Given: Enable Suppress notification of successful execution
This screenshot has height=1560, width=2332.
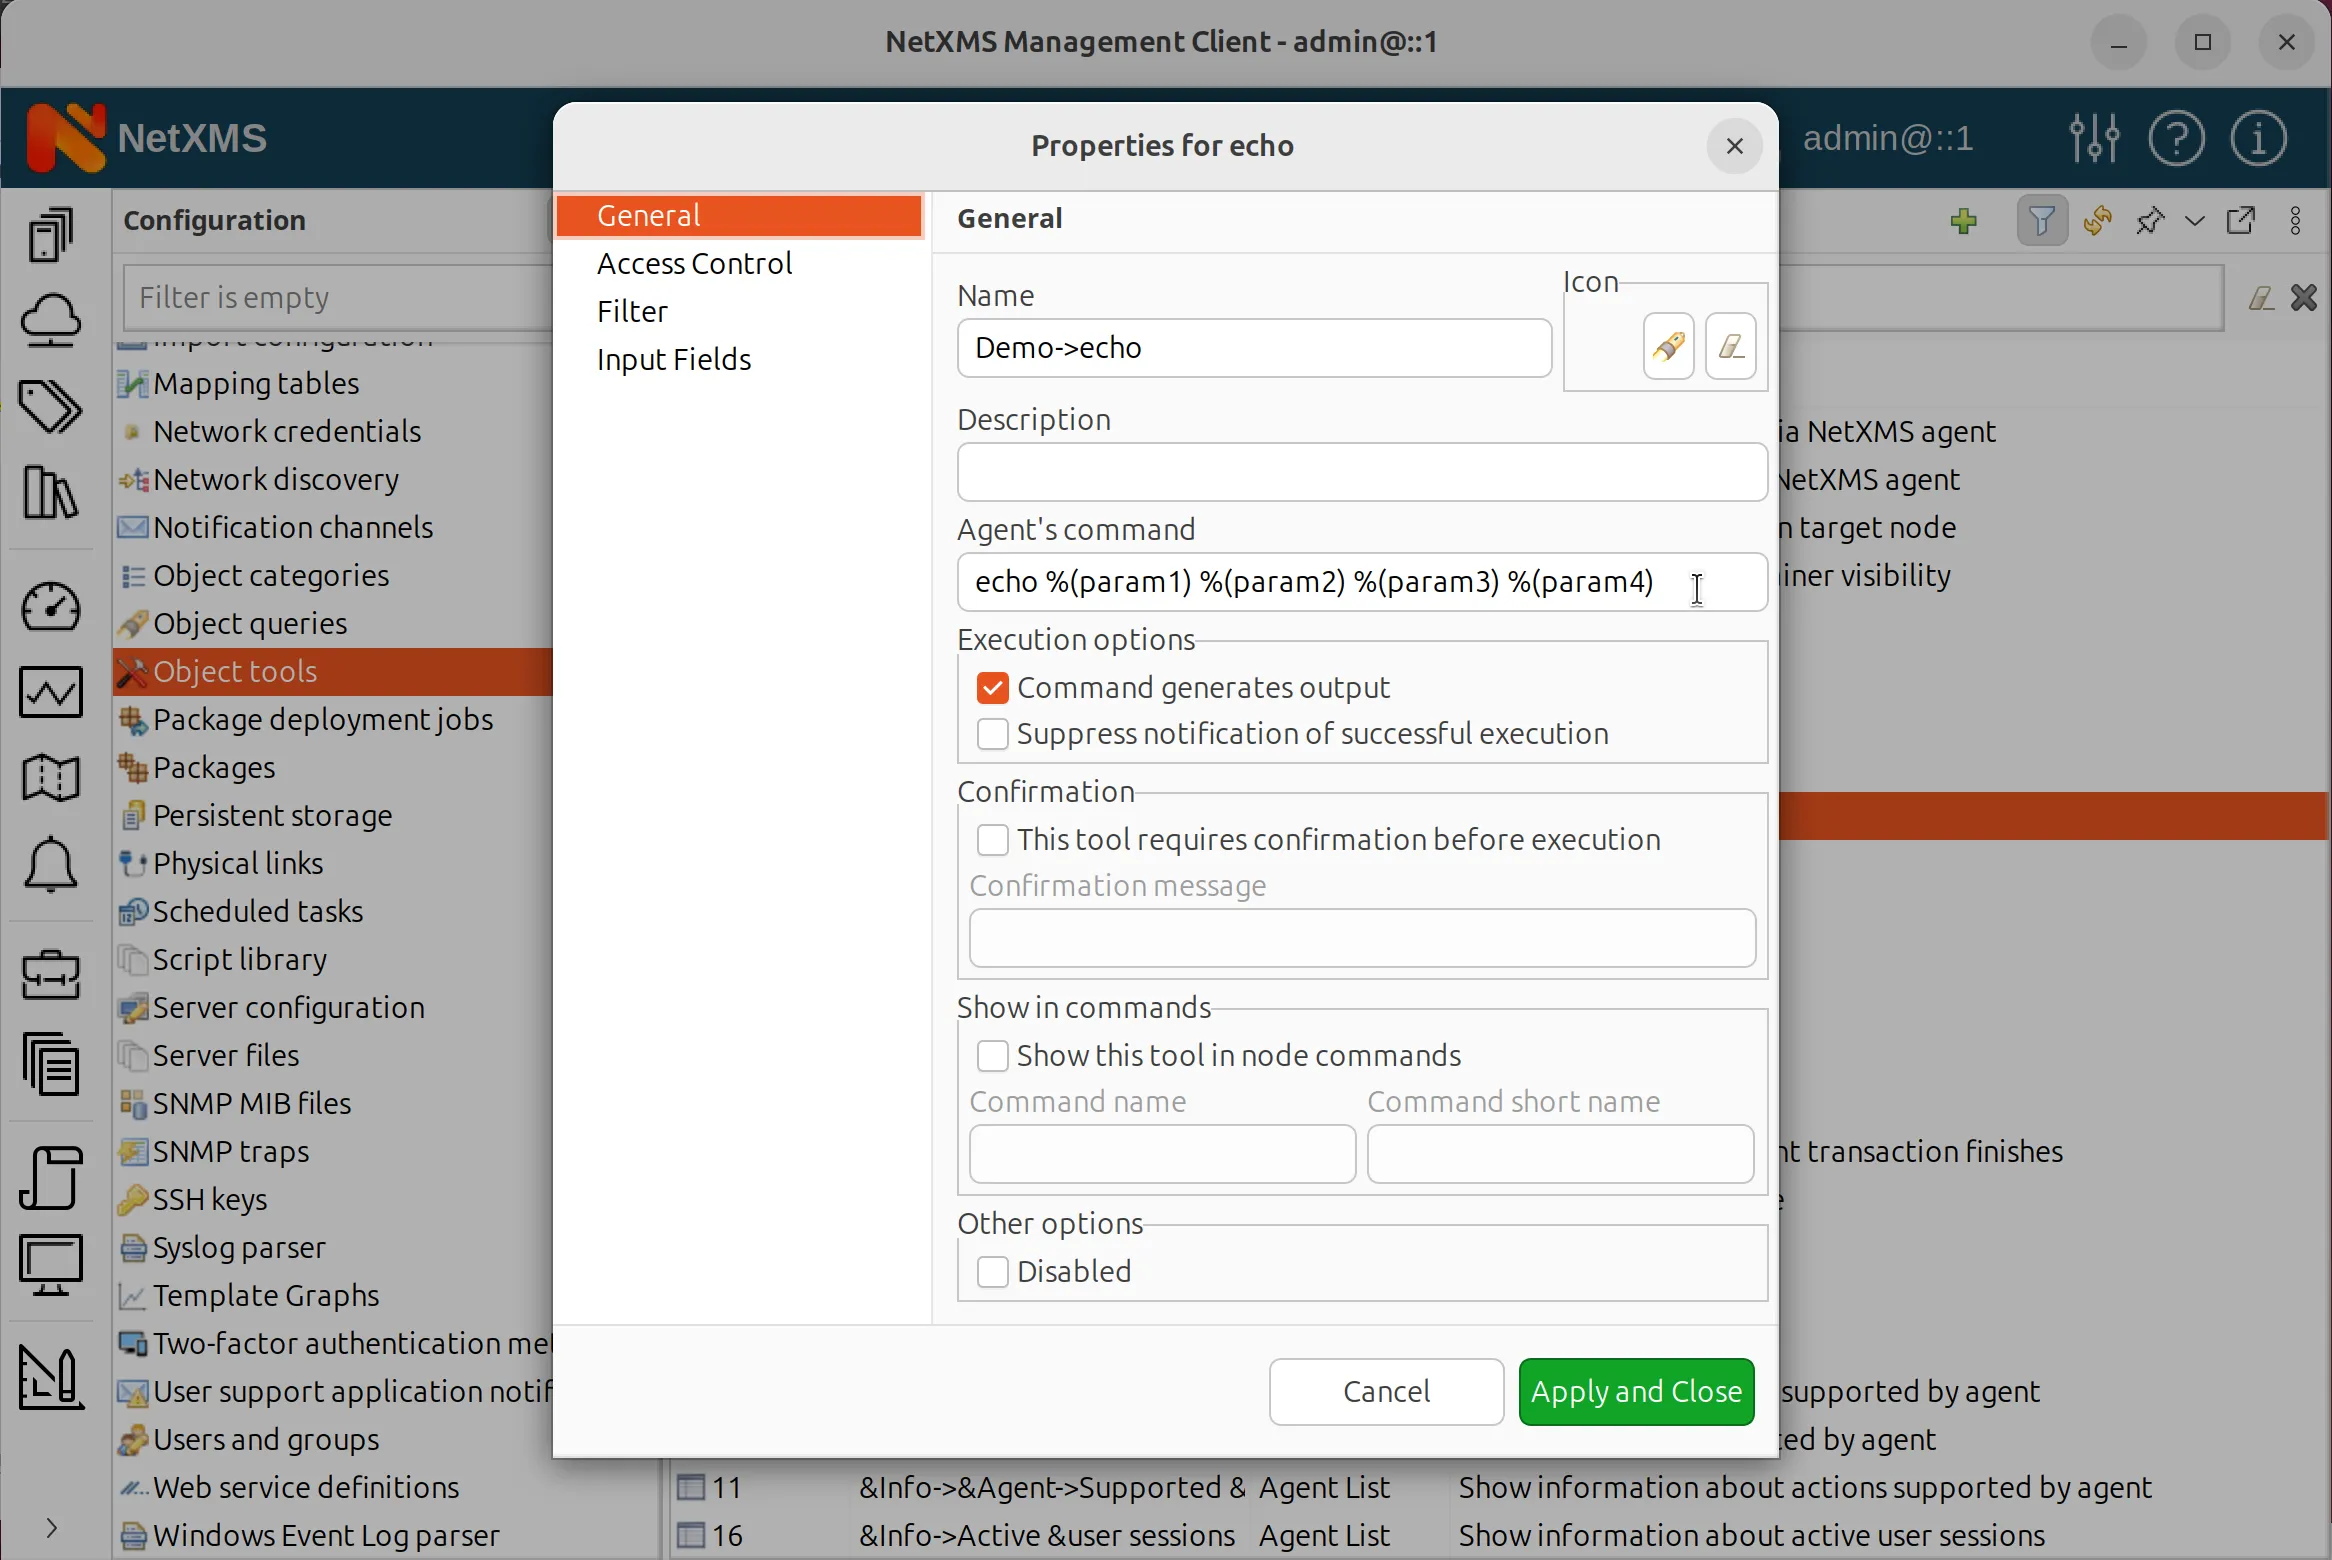Looking at the screenshot, I should [992, 734].
